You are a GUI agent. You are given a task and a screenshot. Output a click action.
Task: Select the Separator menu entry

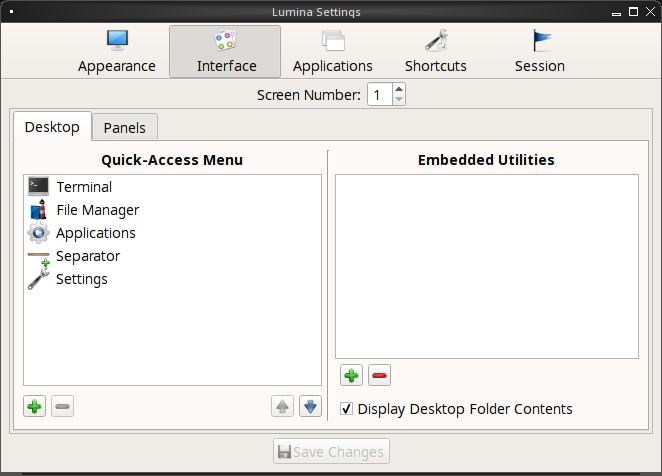[172, 256]
